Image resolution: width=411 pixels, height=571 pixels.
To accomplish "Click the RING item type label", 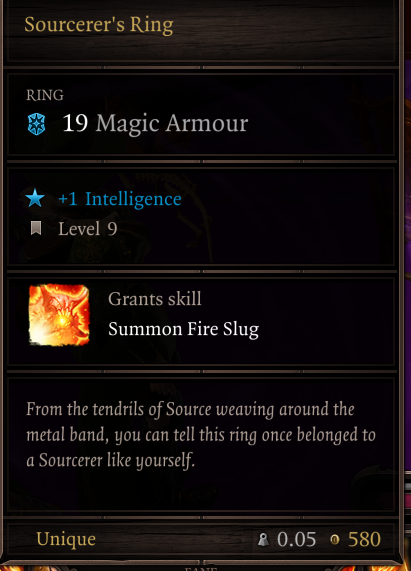I will click(45, 95).
